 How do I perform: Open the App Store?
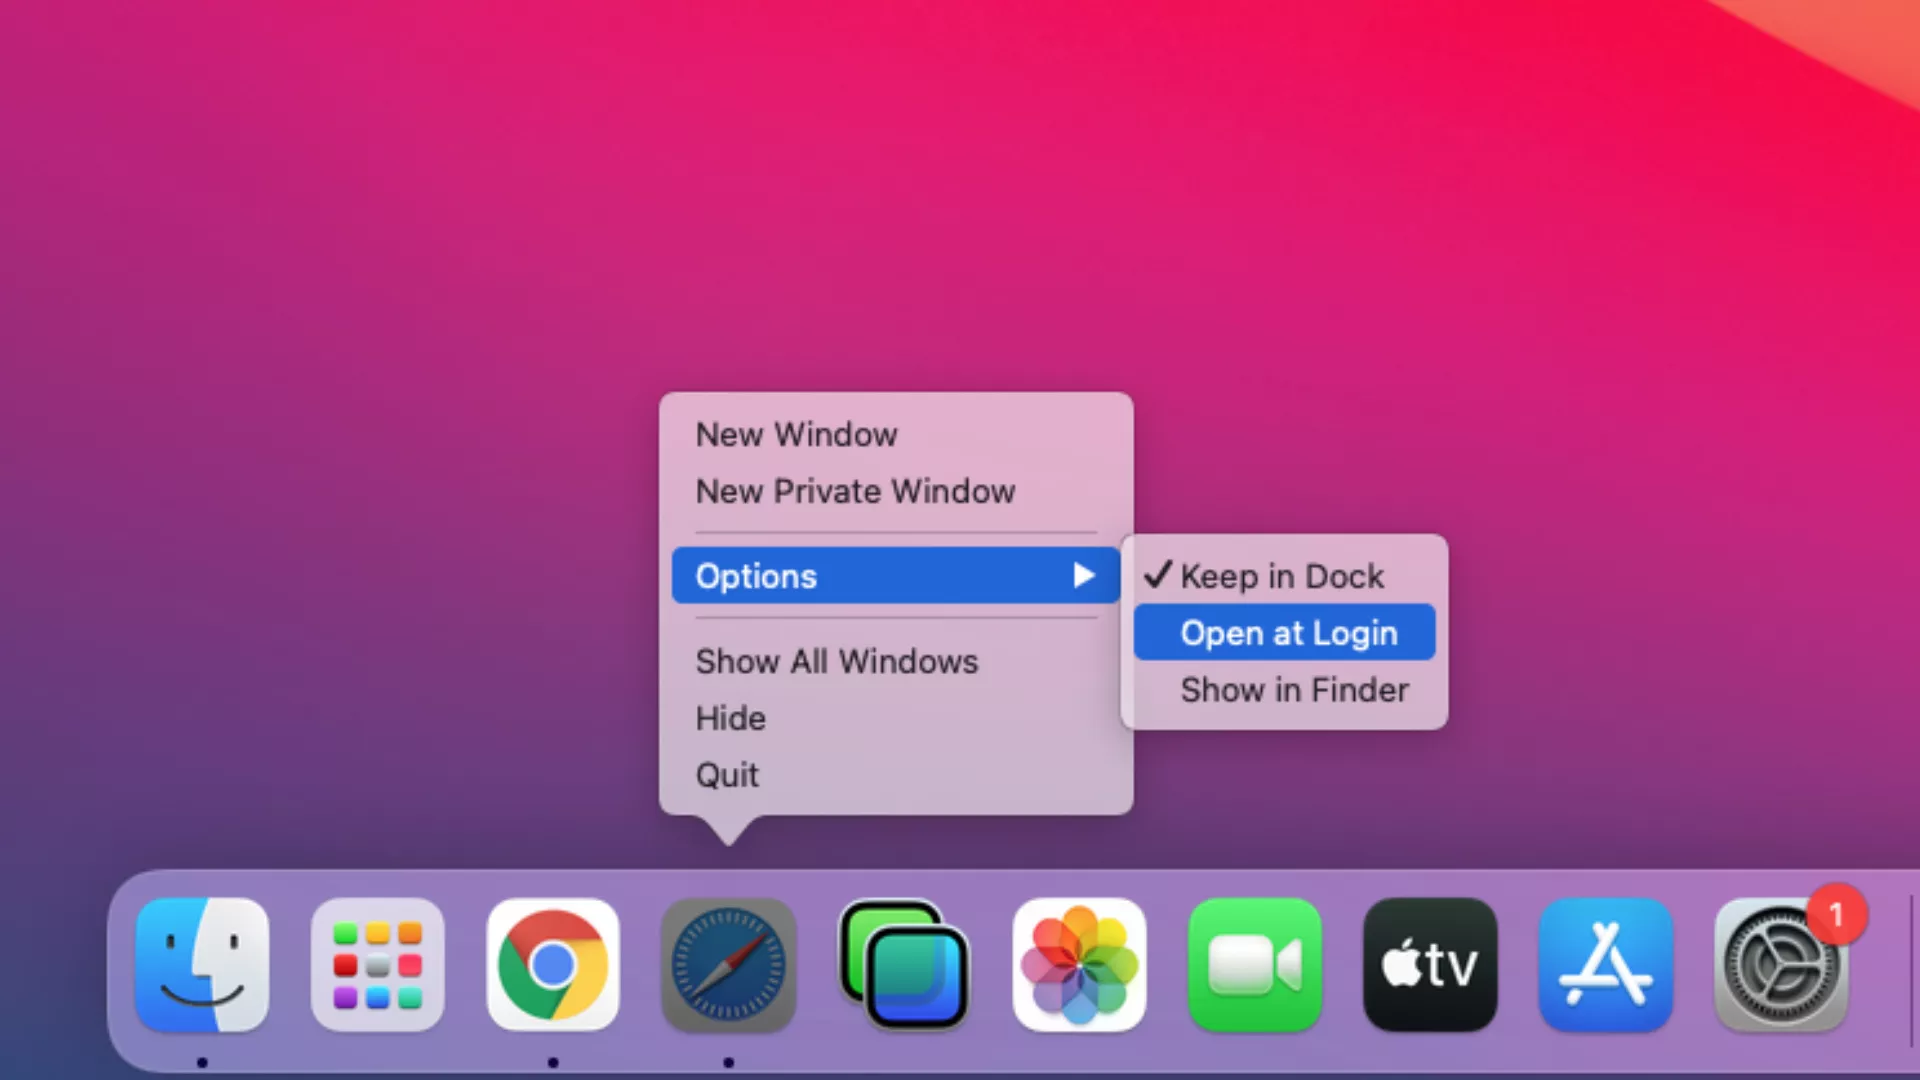coord(1606,965)
